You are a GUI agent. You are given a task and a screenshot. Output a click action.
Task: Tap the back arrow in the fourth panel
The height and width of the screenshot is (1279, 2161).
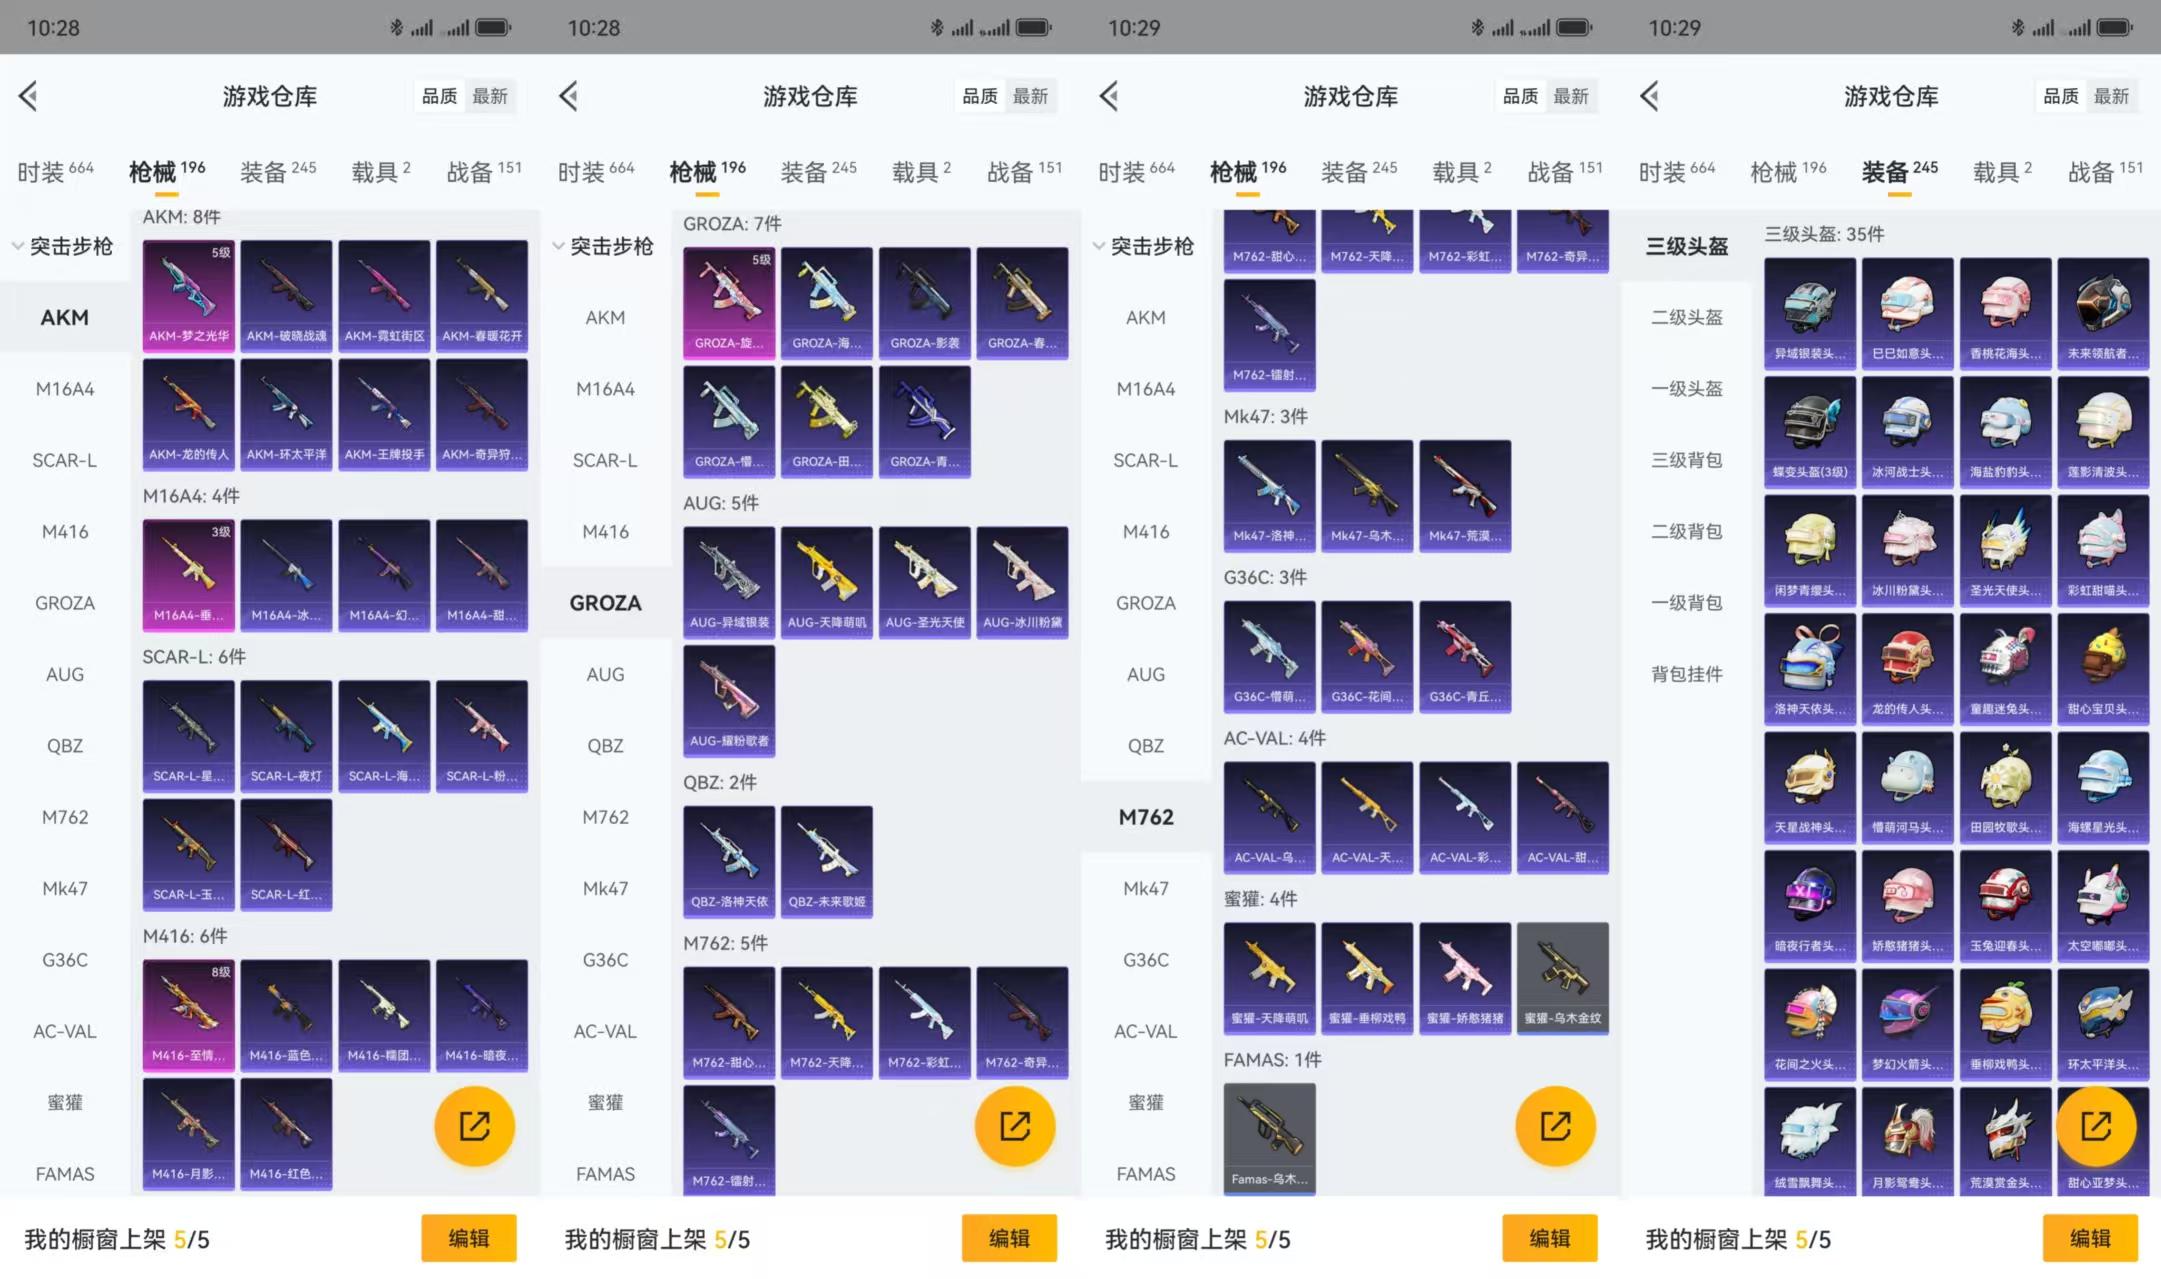(1650, 96)
